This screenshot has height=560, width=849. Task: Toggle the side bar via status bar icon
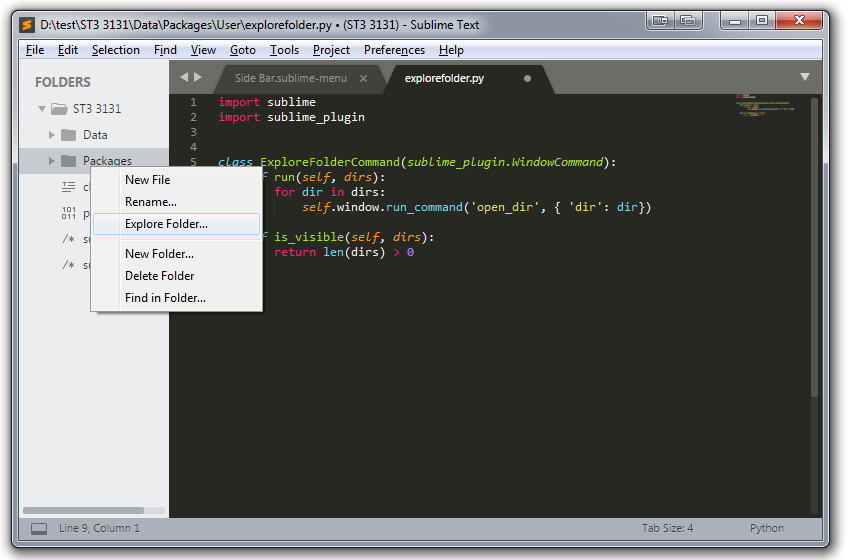click(x=39, y=529)
